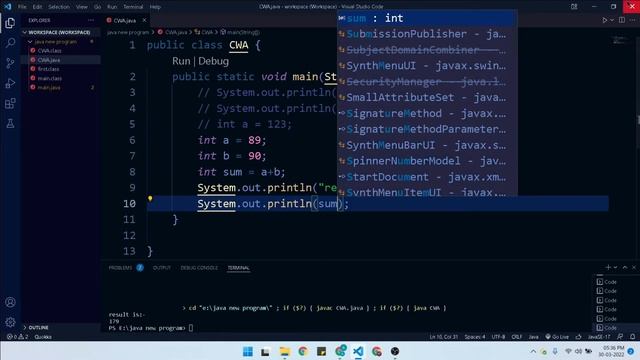Open editor more actions ellipsis
The height and width of the screenshot is (360, 640).
coord(632,20)
